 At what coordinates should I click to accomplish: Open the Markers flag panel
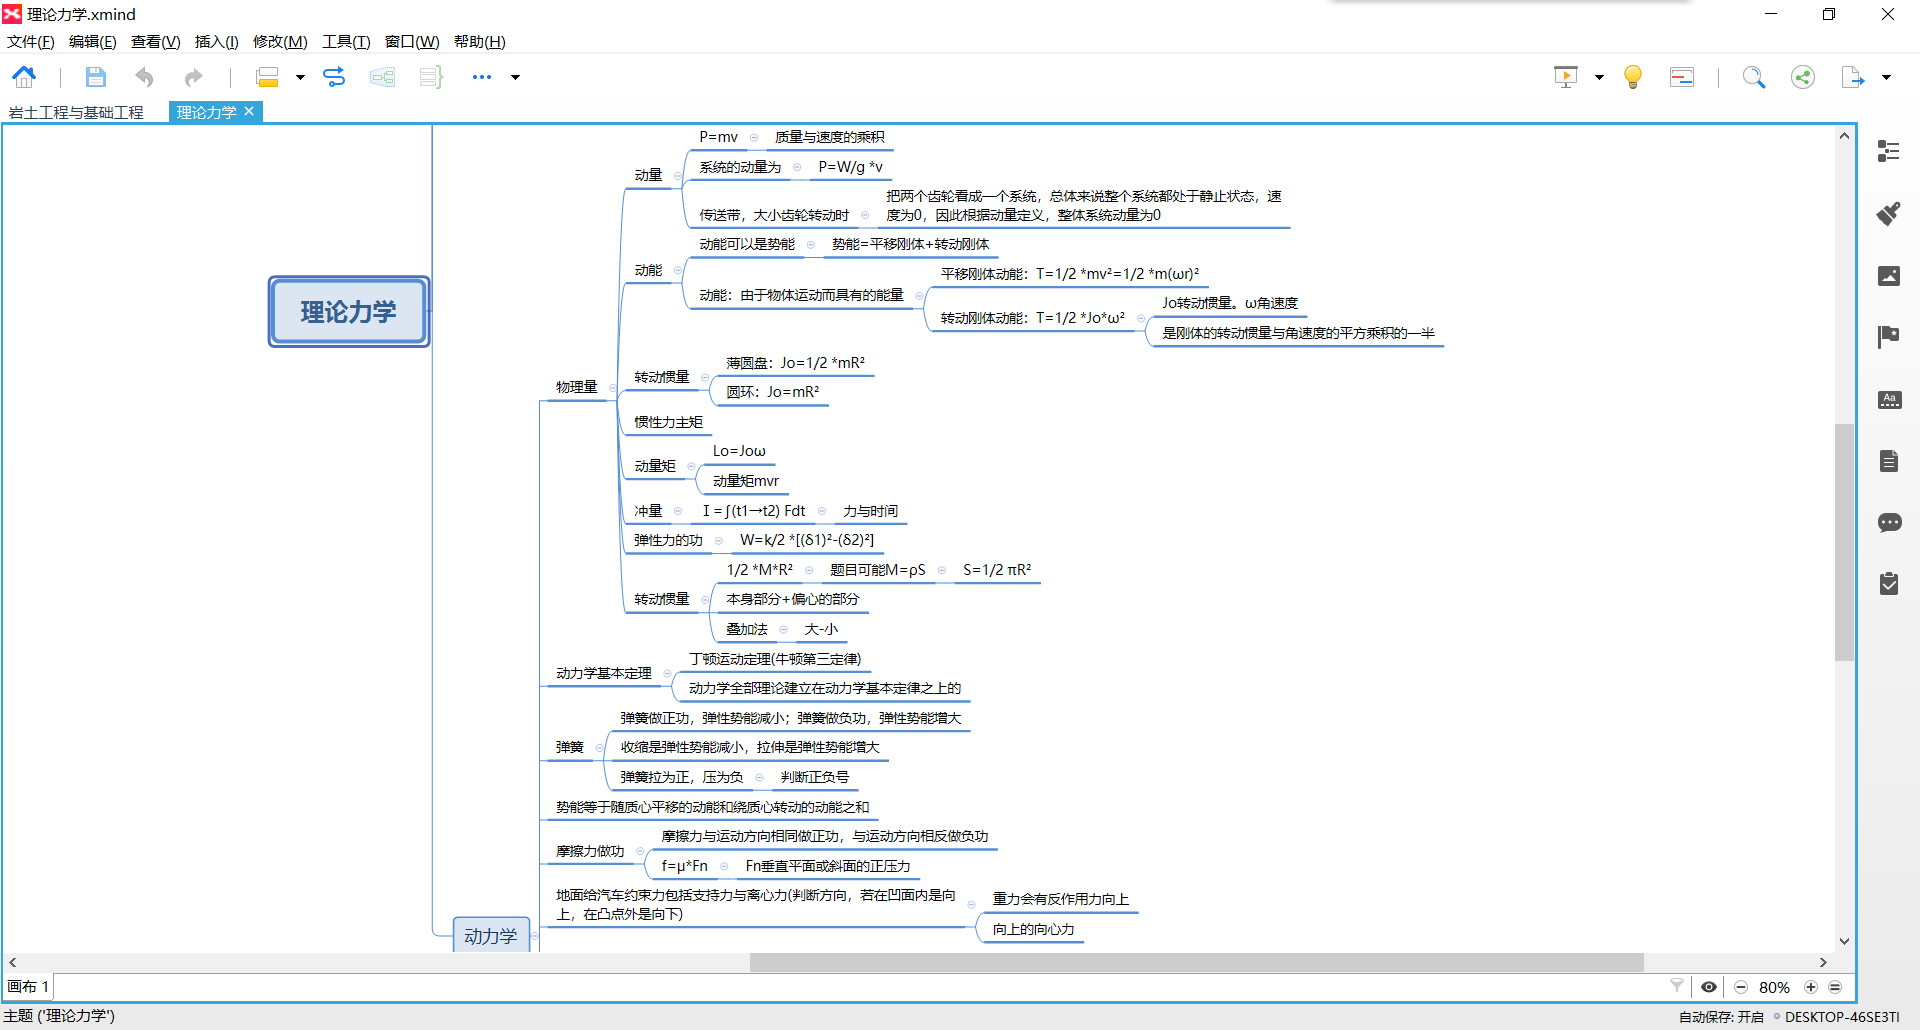coord(1888,337)
